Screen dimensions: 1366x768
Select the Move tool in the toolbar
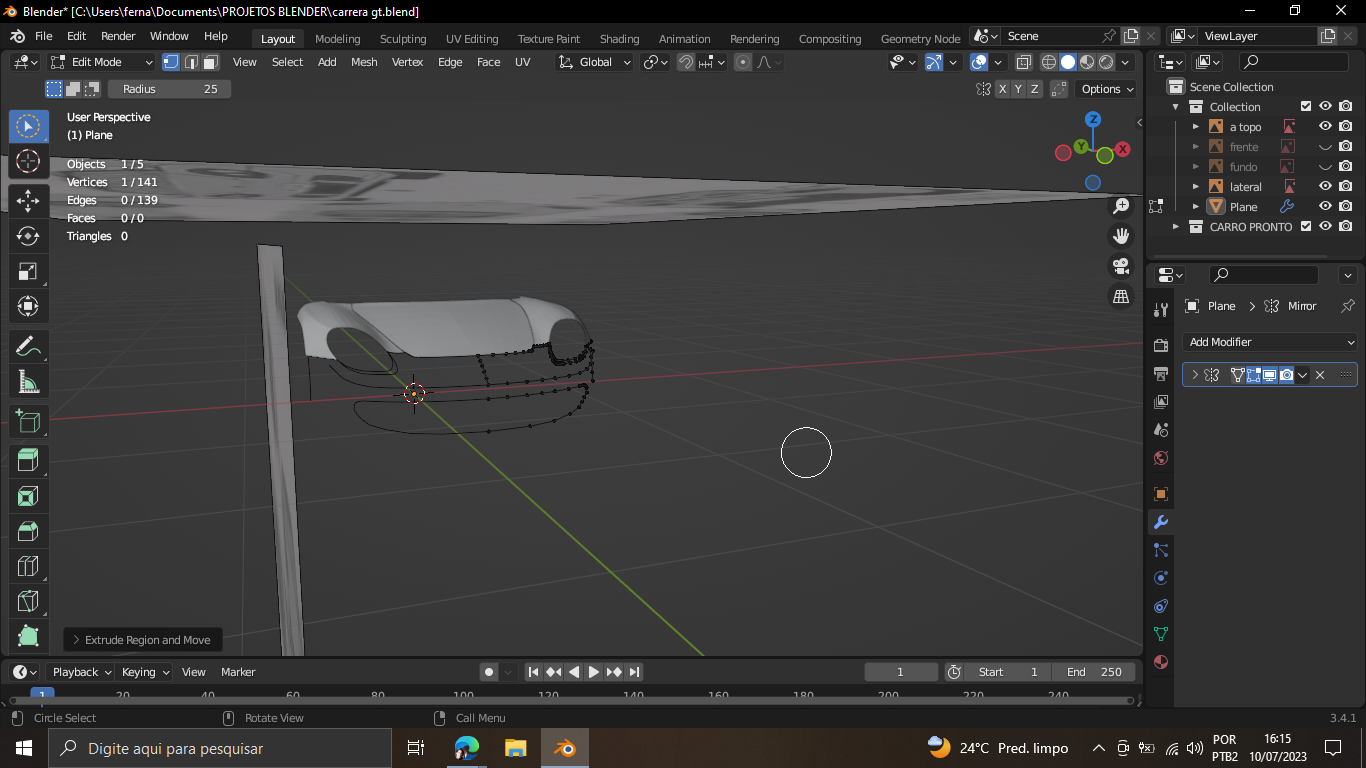(x=28, y=199)
